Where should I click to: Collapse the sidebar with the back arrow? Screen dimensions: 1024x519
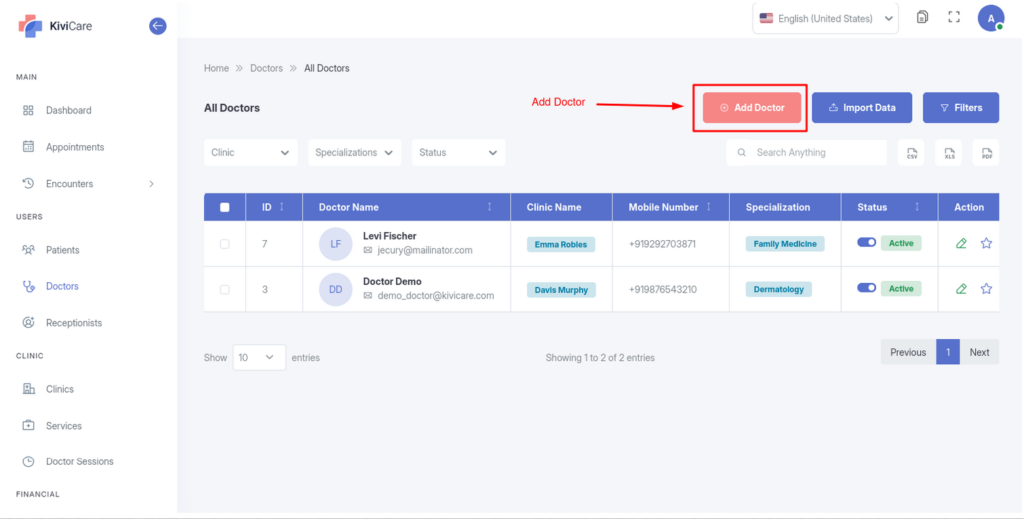(x=157, y=26)
